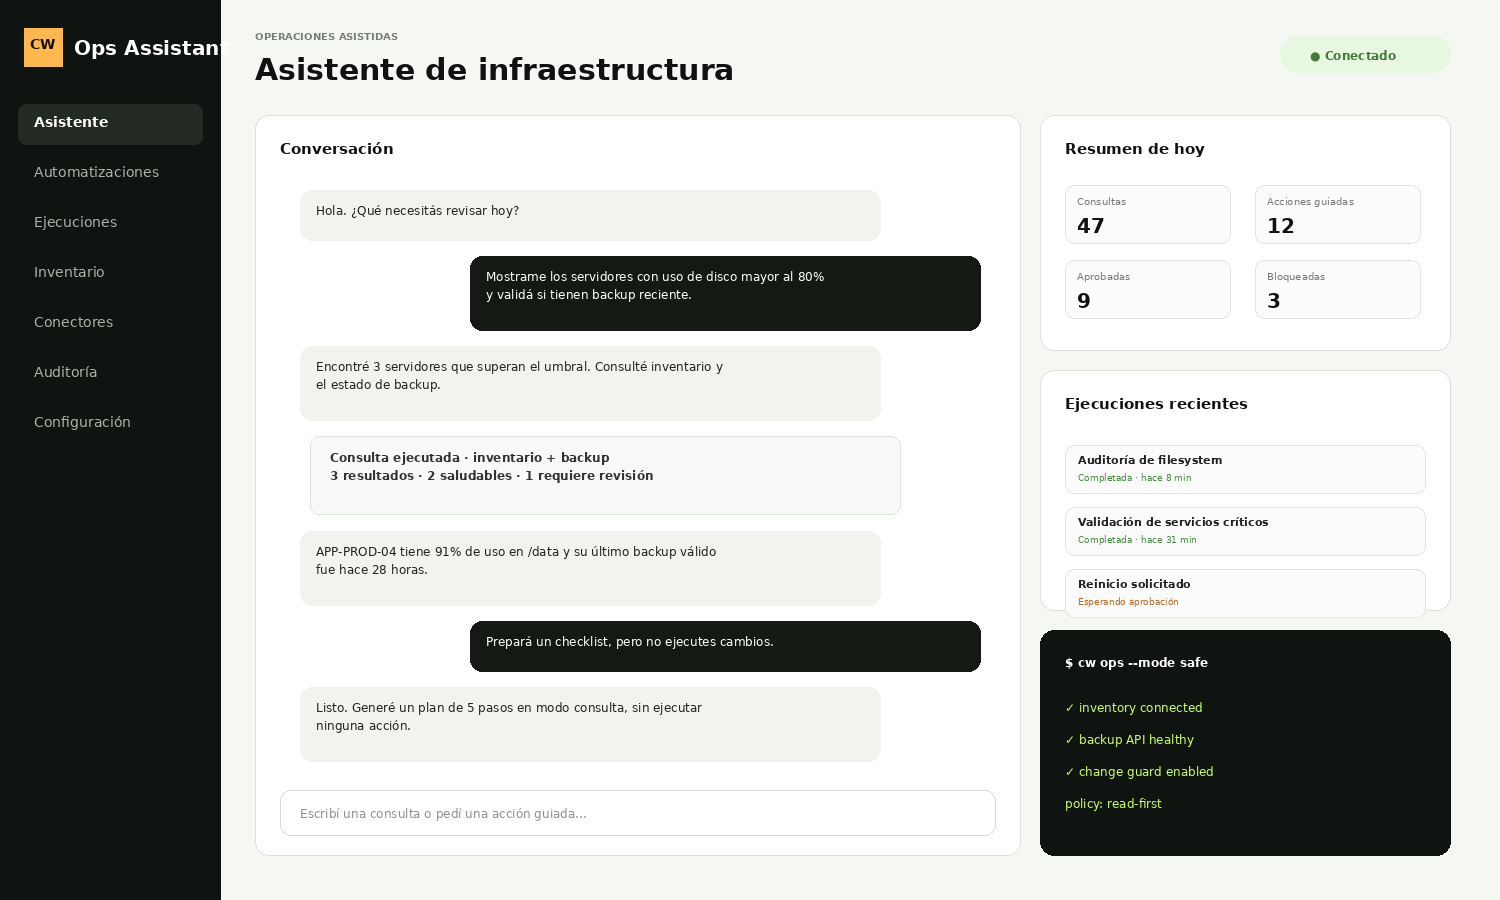Select the APP-PROD-04 backup status message
Viewport: 1500px width, 900px height.
coord(590,568)
